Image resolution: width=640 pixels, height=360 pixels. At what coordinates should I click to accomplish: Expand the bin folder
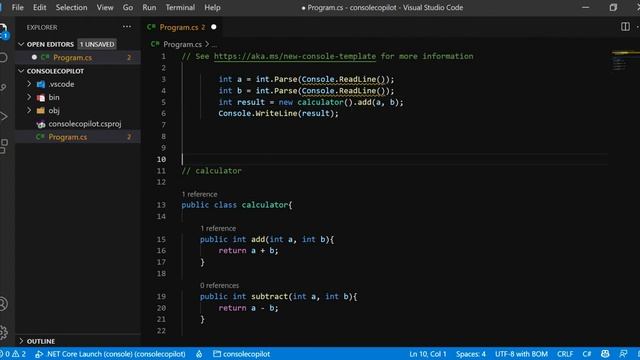[x=29, y=97]
